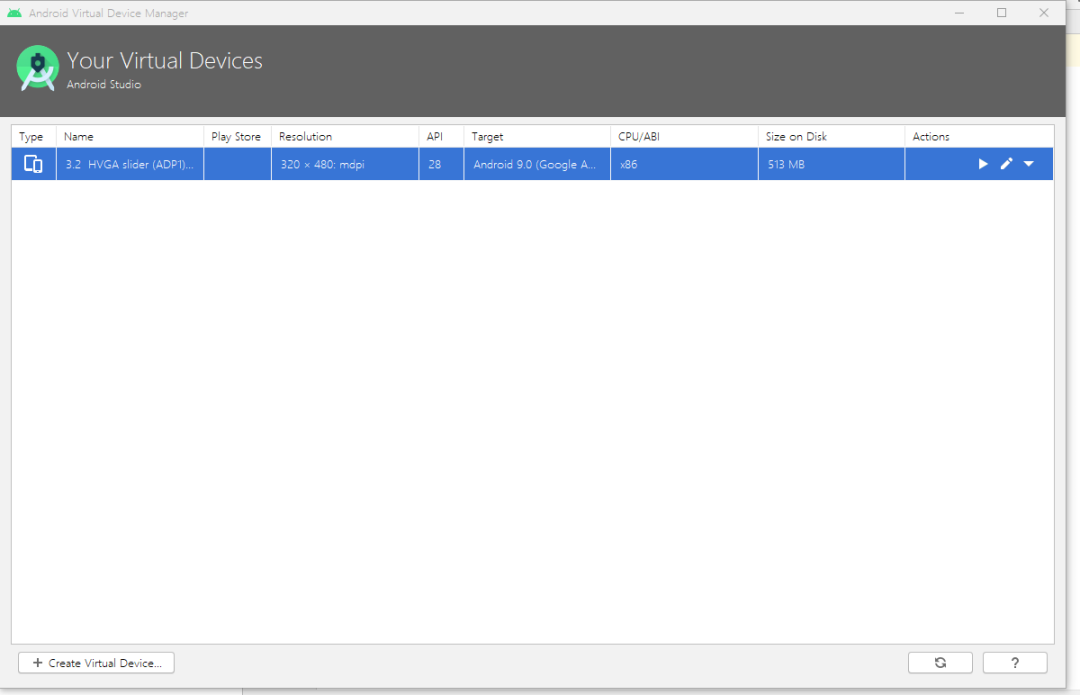Click the Create Virtual Device button
The image size is (1080, 695).
pos(96,663)
